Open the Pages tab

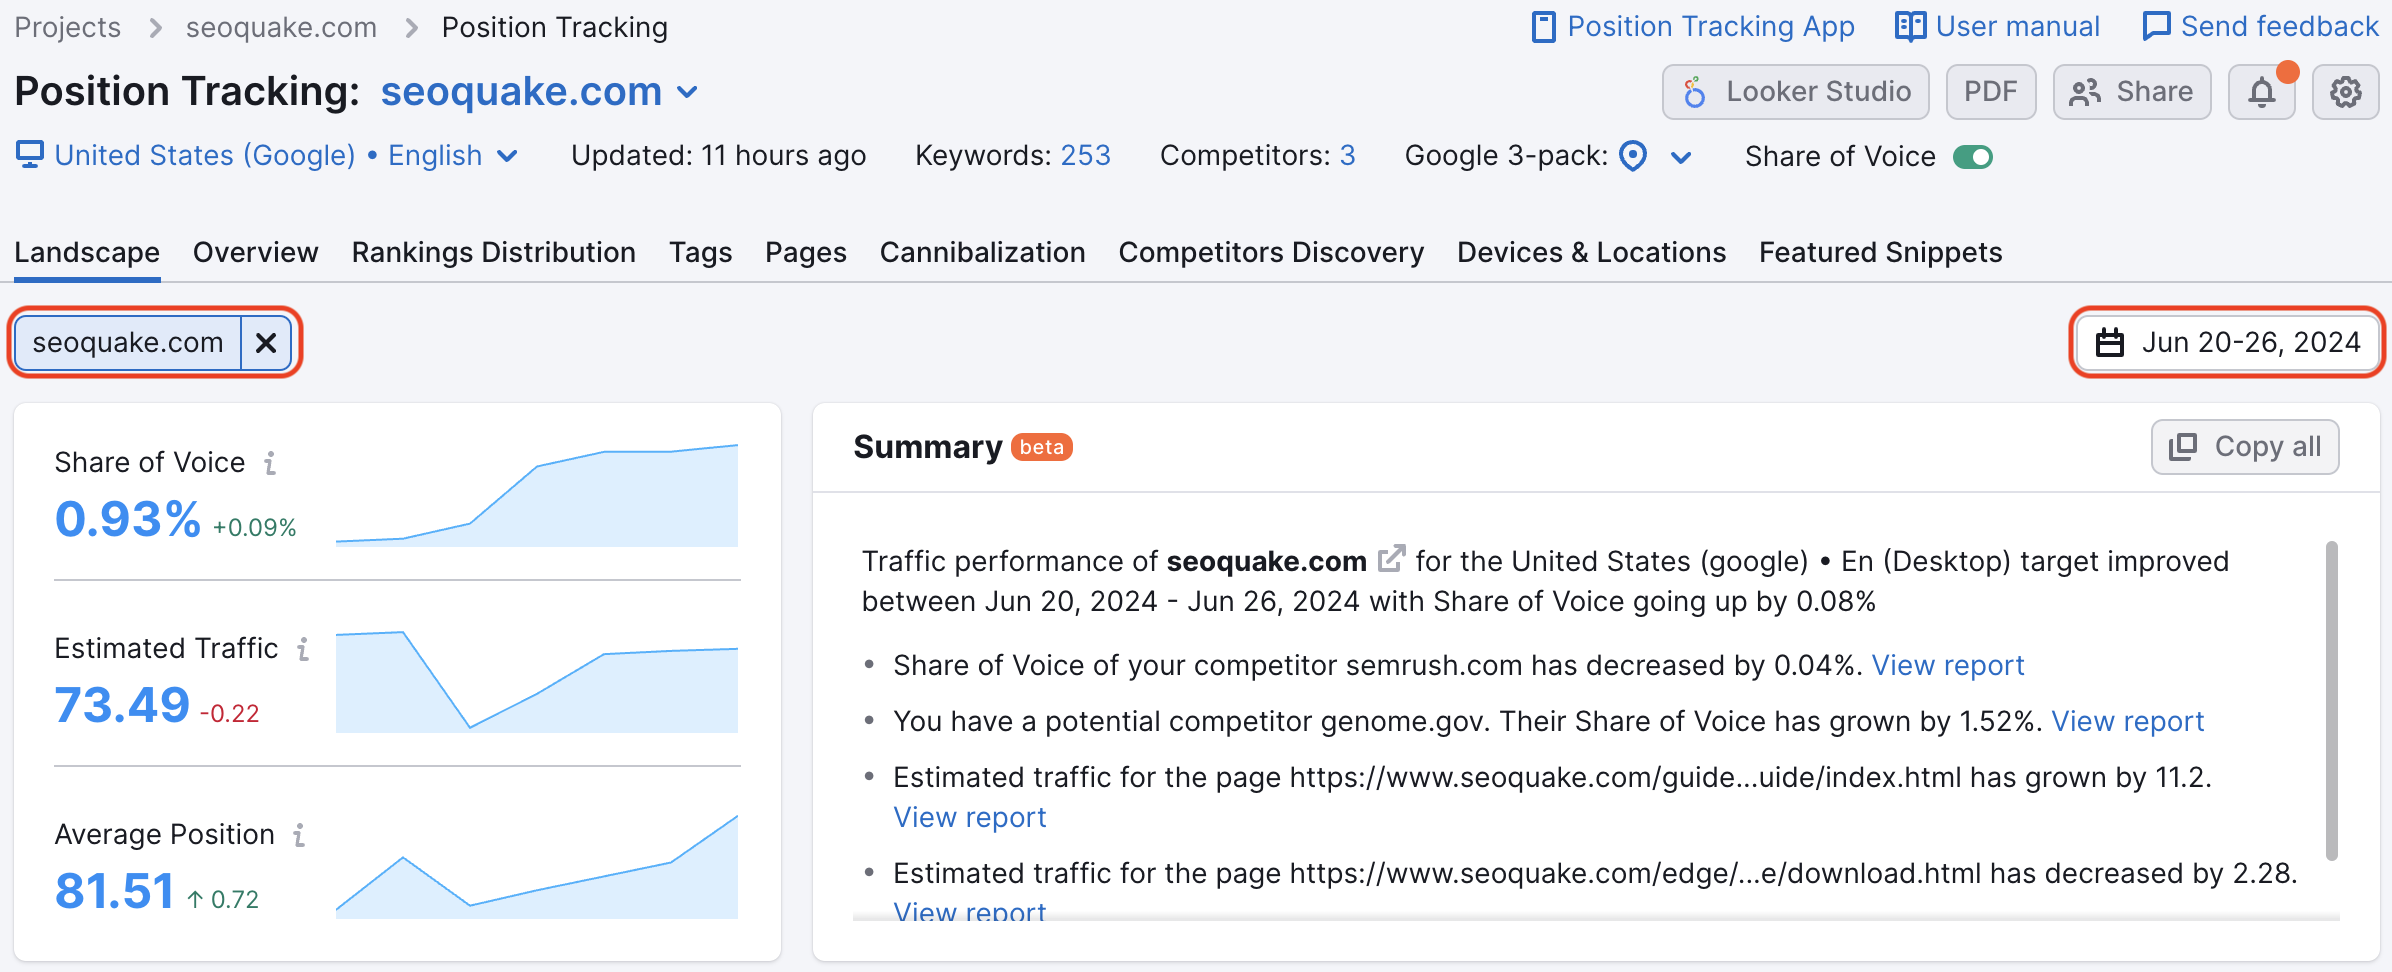point(806,252)
